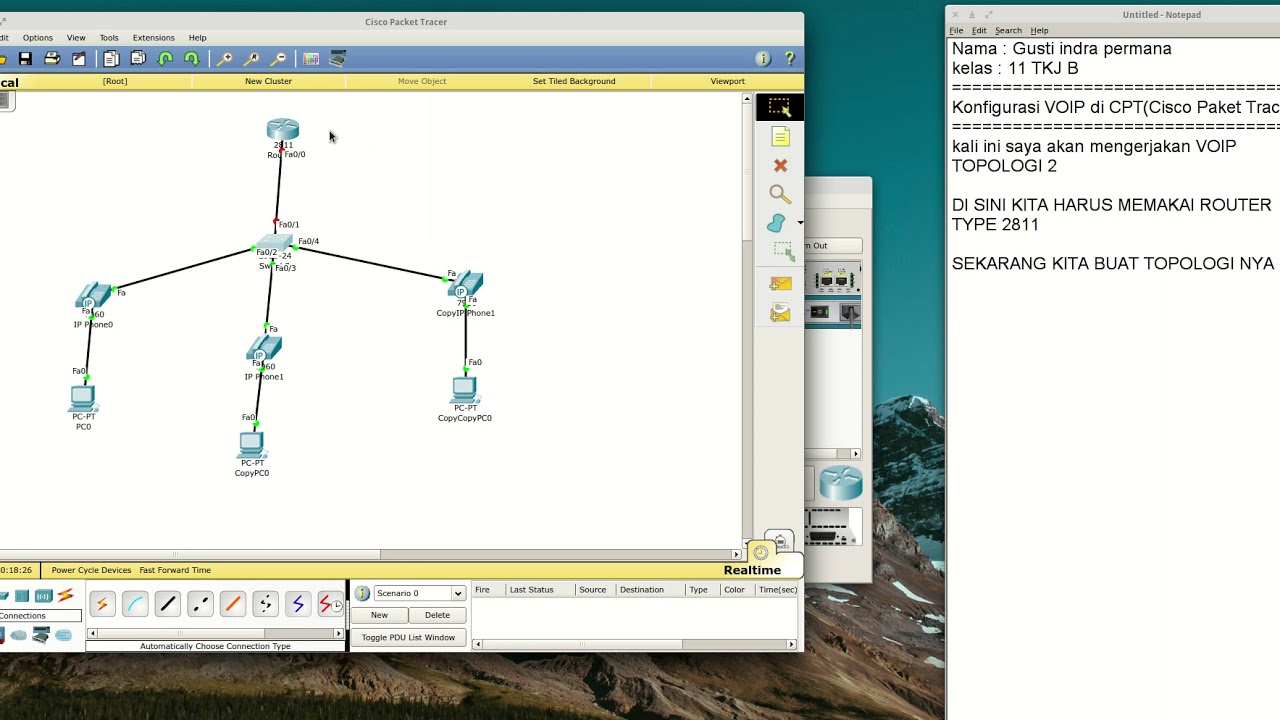Viewport: 1280px width, 720px height.
Task: Click the Zoom Out magnifier icon
Action: click(x=279, y=59)
